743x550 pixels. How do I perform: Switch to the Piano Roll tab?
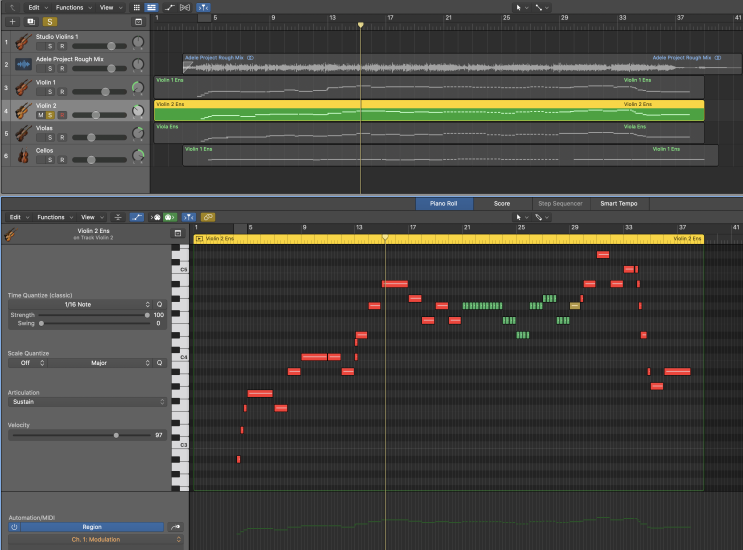(444, 204)
